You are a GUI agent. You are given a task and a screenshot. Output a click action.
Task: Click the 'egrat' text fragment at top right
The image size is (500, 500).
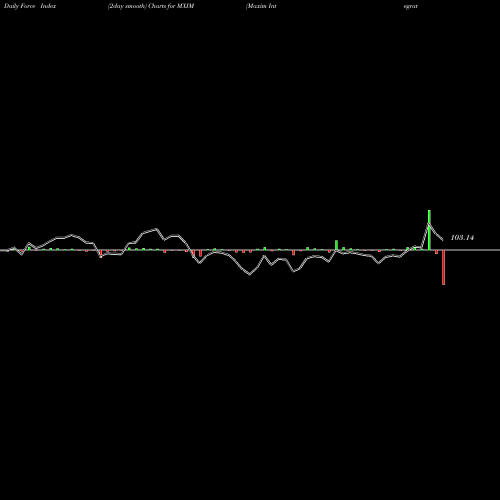(411, 6)
